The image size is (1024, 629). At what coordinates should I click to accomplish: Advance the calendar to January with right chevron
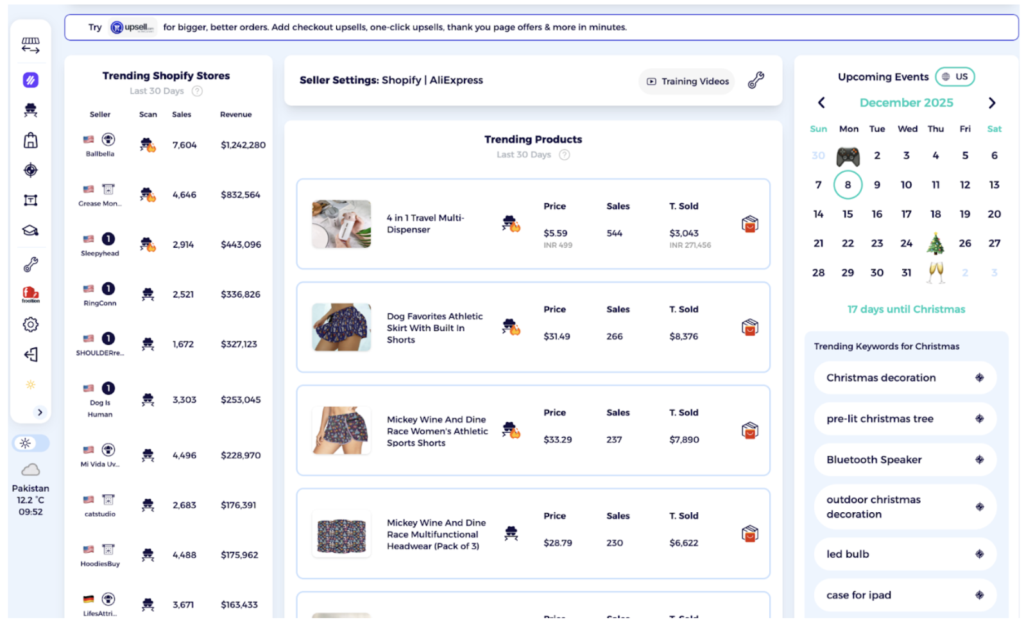[x=992, y=102]
